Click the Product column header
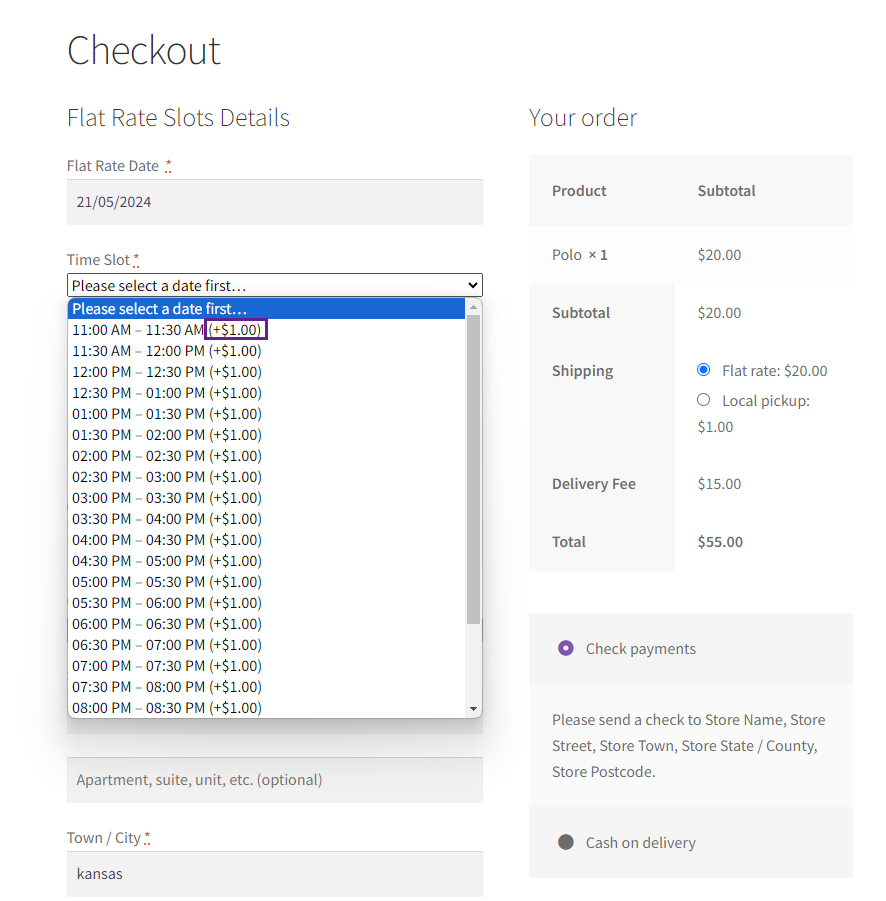 coord(579,191)
